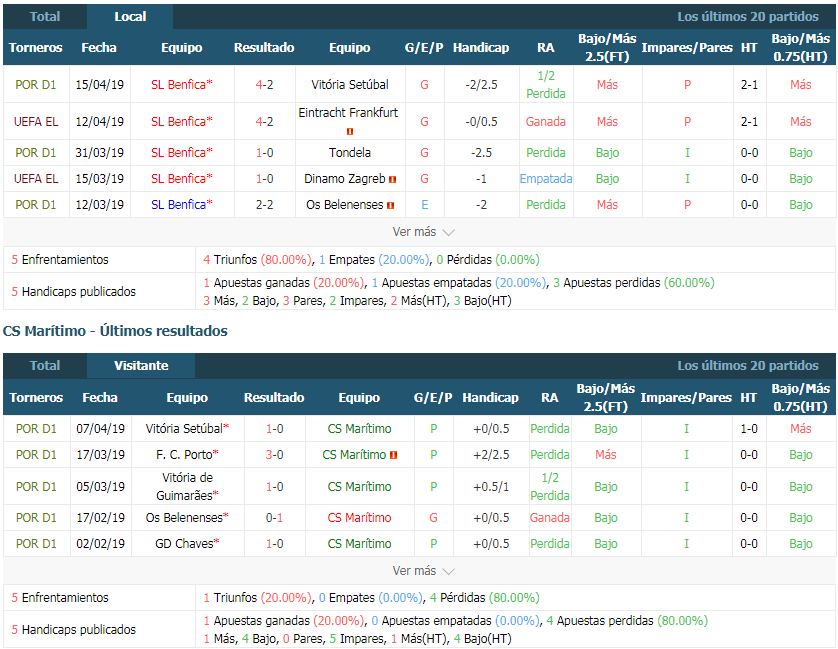Click the 1-0 half-time score on 07/04/19
The width and height of the screenshot is (838, 649).
click(748, 429)
